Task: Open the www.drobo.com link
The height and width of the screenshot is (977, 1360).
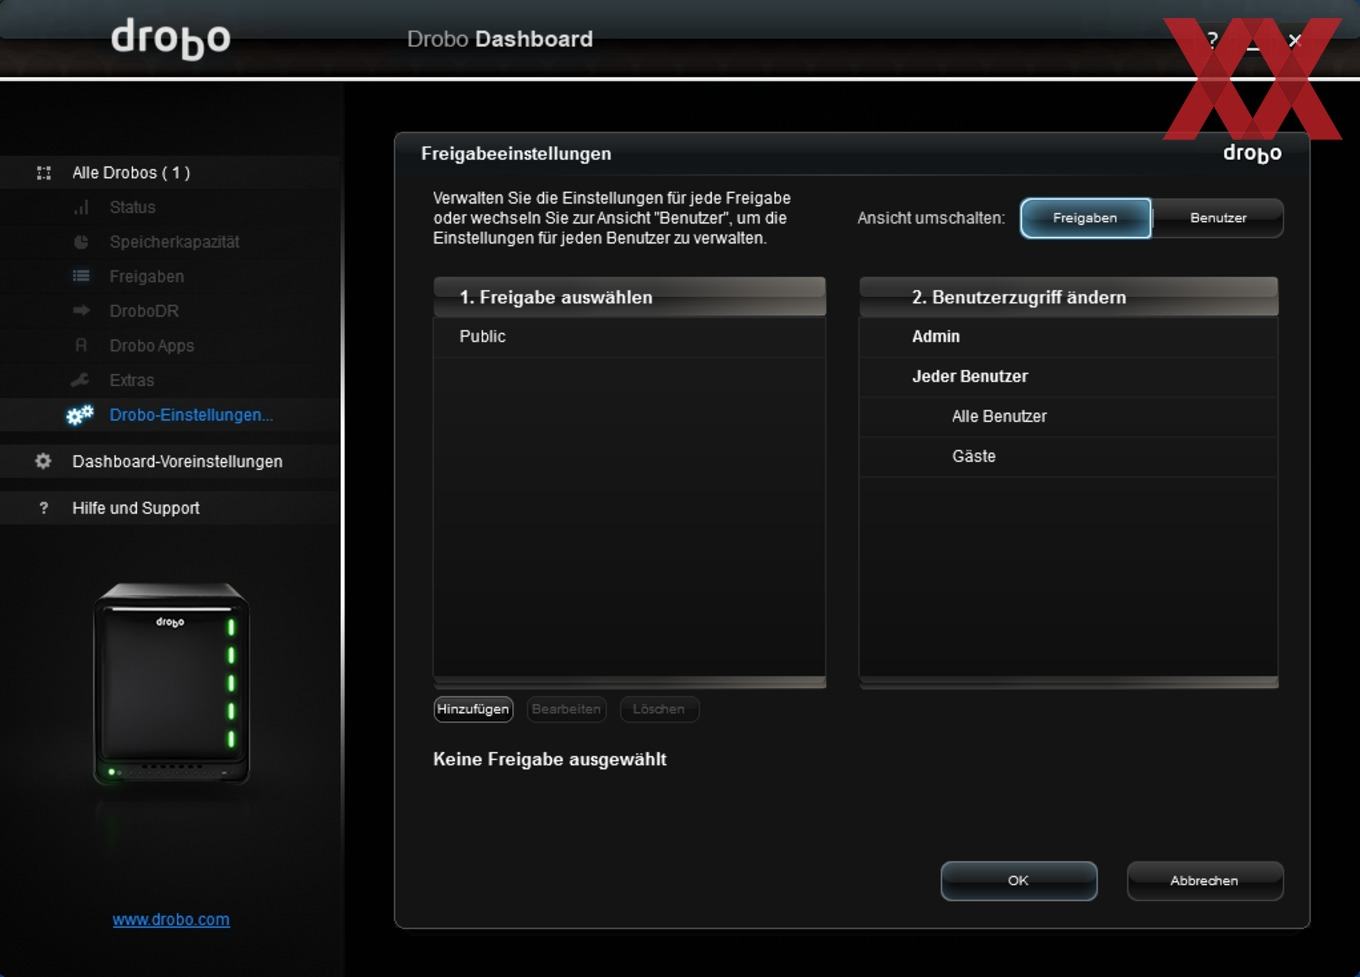Action: click(171, 920)
